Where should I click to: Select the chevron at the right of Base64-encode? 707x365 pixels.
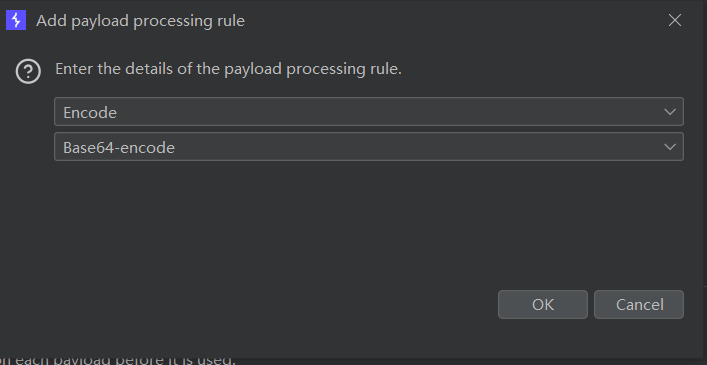click(x=670, y=147)
